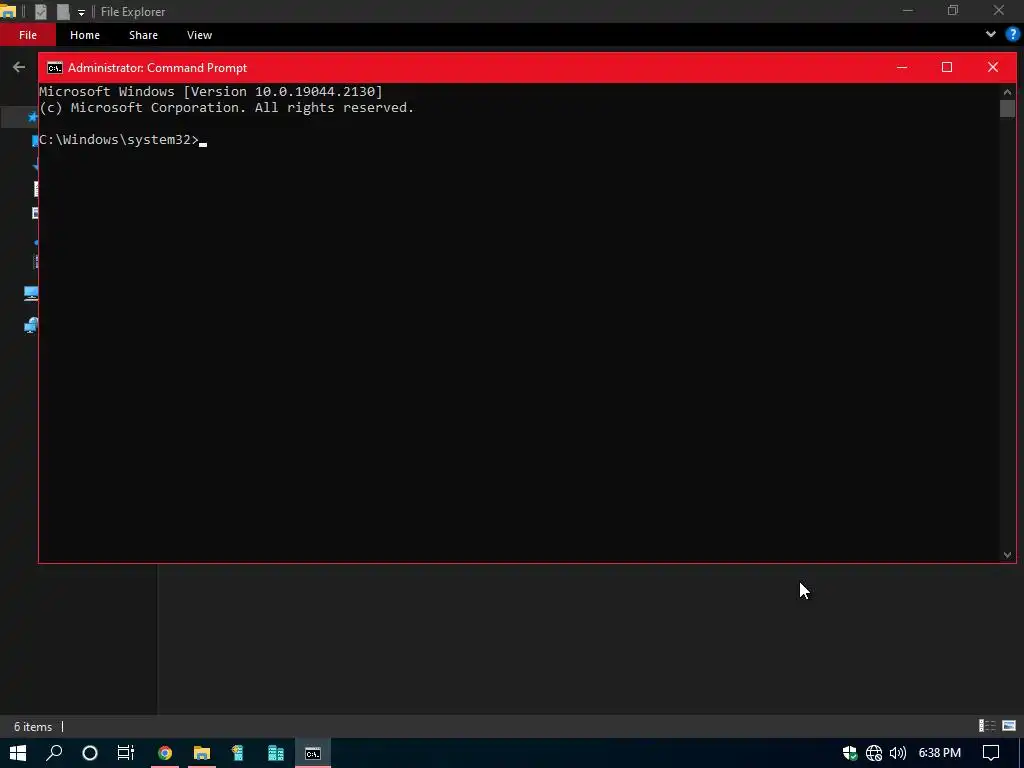This screenshot has width=1024, height=768.
Task: Open Task View on taskbar
Action: 126,753
